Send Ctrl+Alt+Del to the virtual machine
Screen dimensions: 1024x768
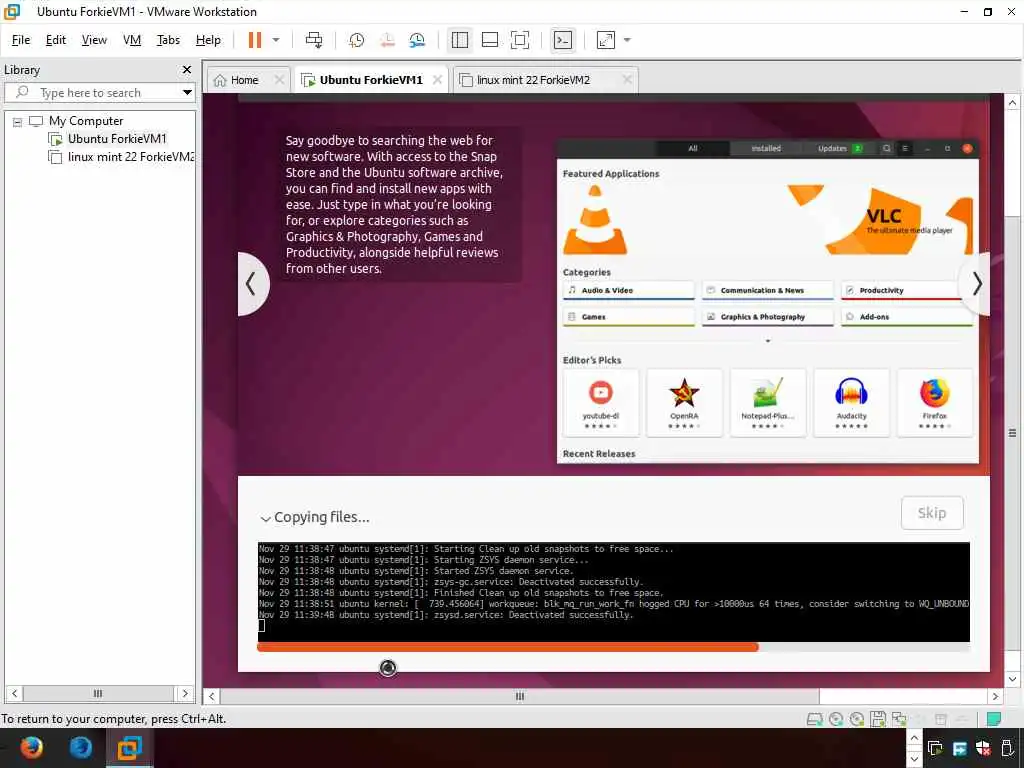click(314, 40)
